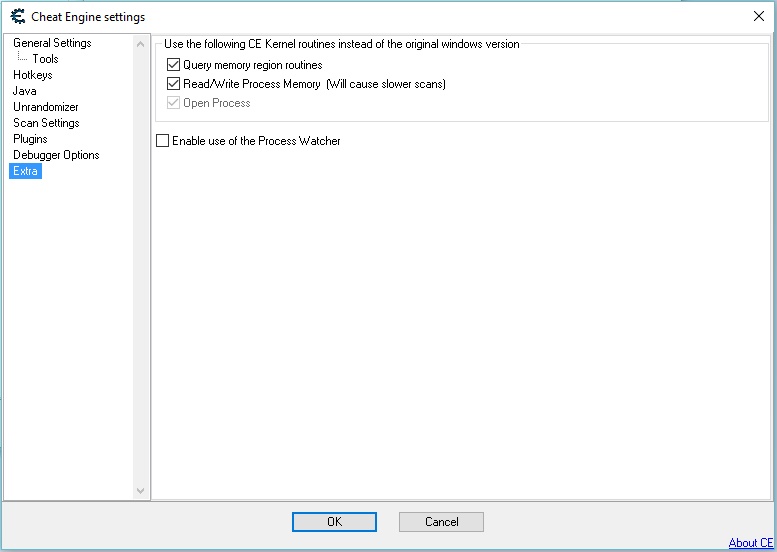Image resolution: width=777 pixels, height=552 pixels.
Task: Click the sidebar scrollbar down arrow
Action: coord(140,491)
